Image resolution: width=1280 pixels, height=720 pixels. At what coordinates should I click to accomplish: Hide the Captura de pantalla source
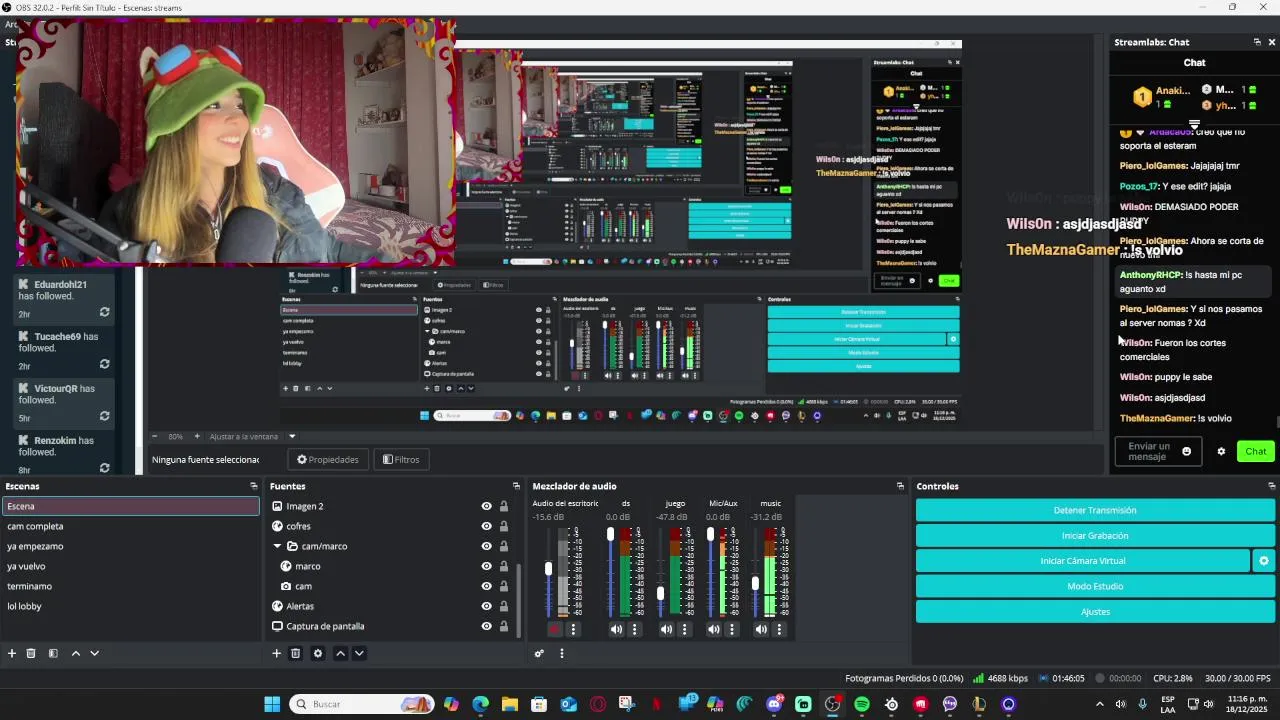487,626
